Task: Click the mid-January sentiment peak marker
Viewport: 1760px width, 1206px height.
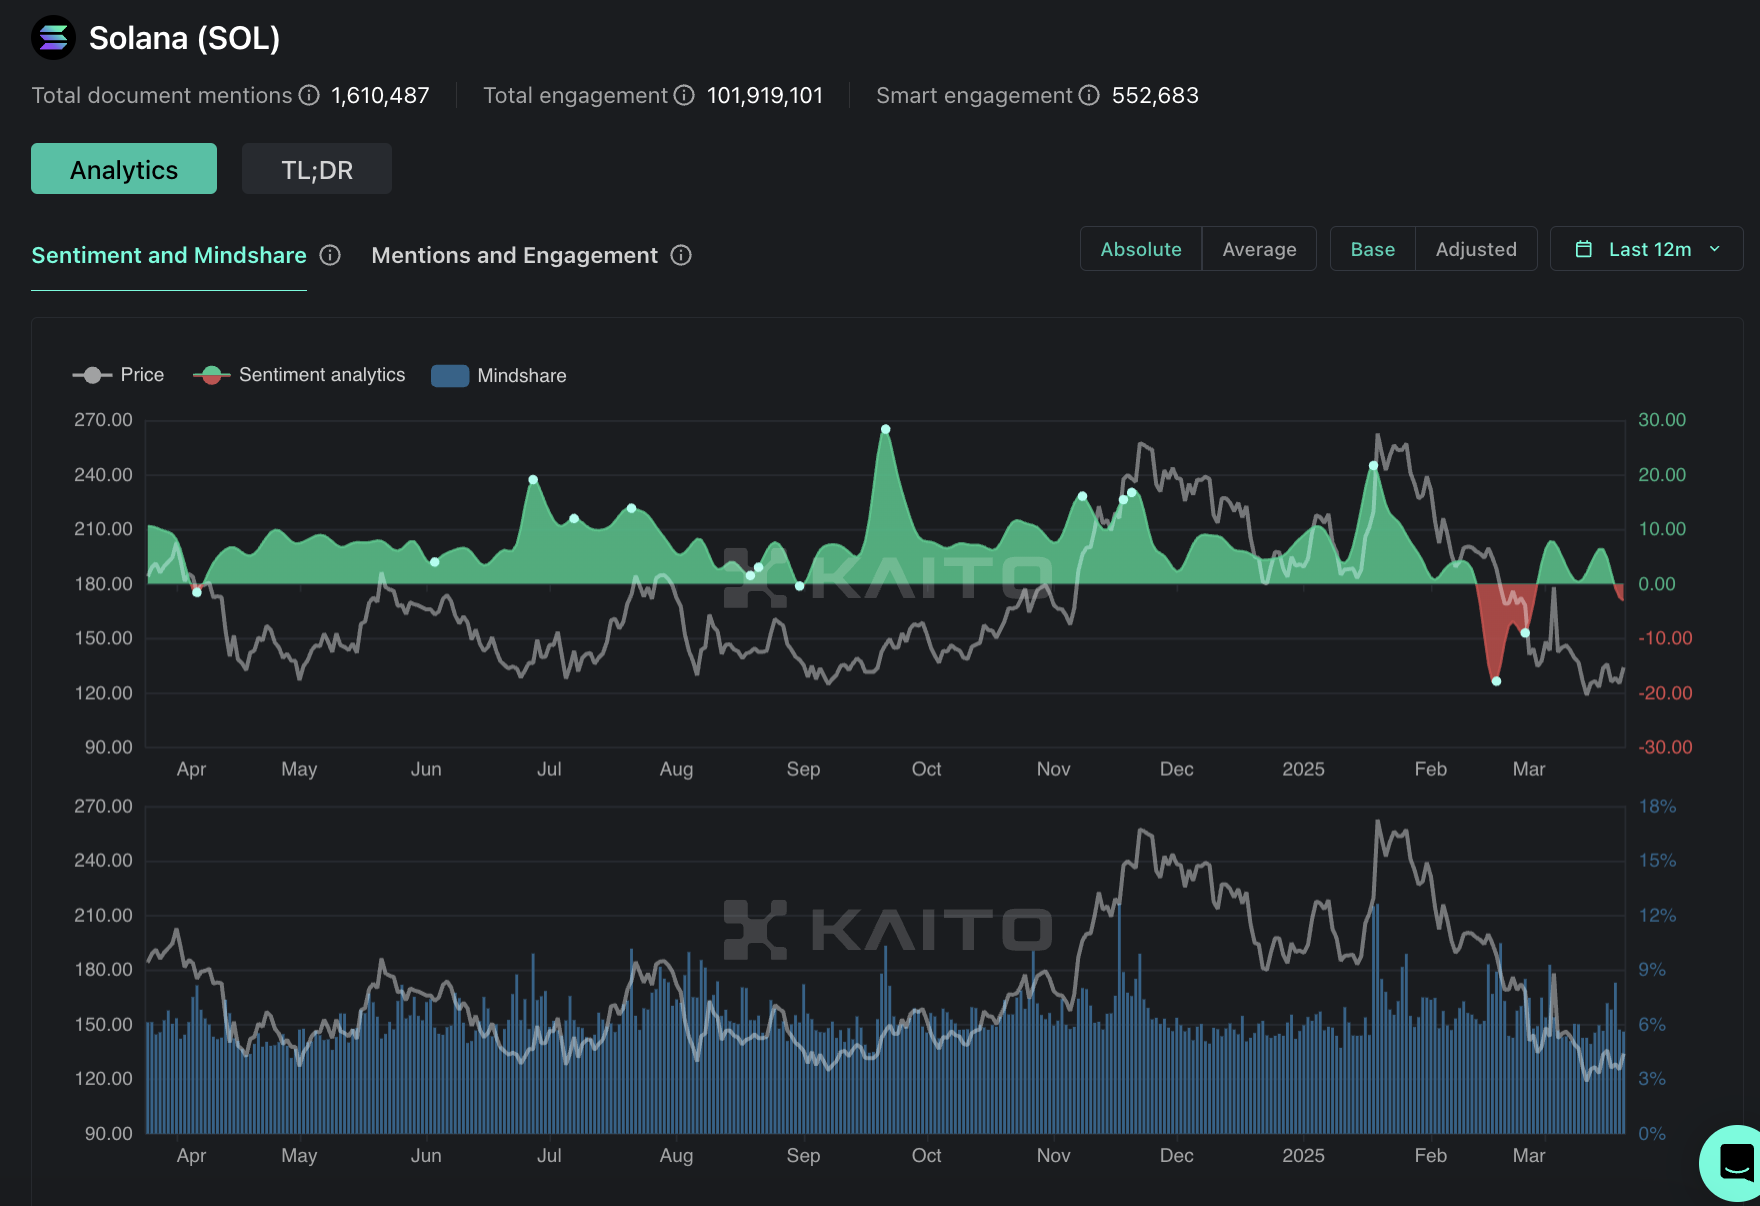Action: [1373, 466]
